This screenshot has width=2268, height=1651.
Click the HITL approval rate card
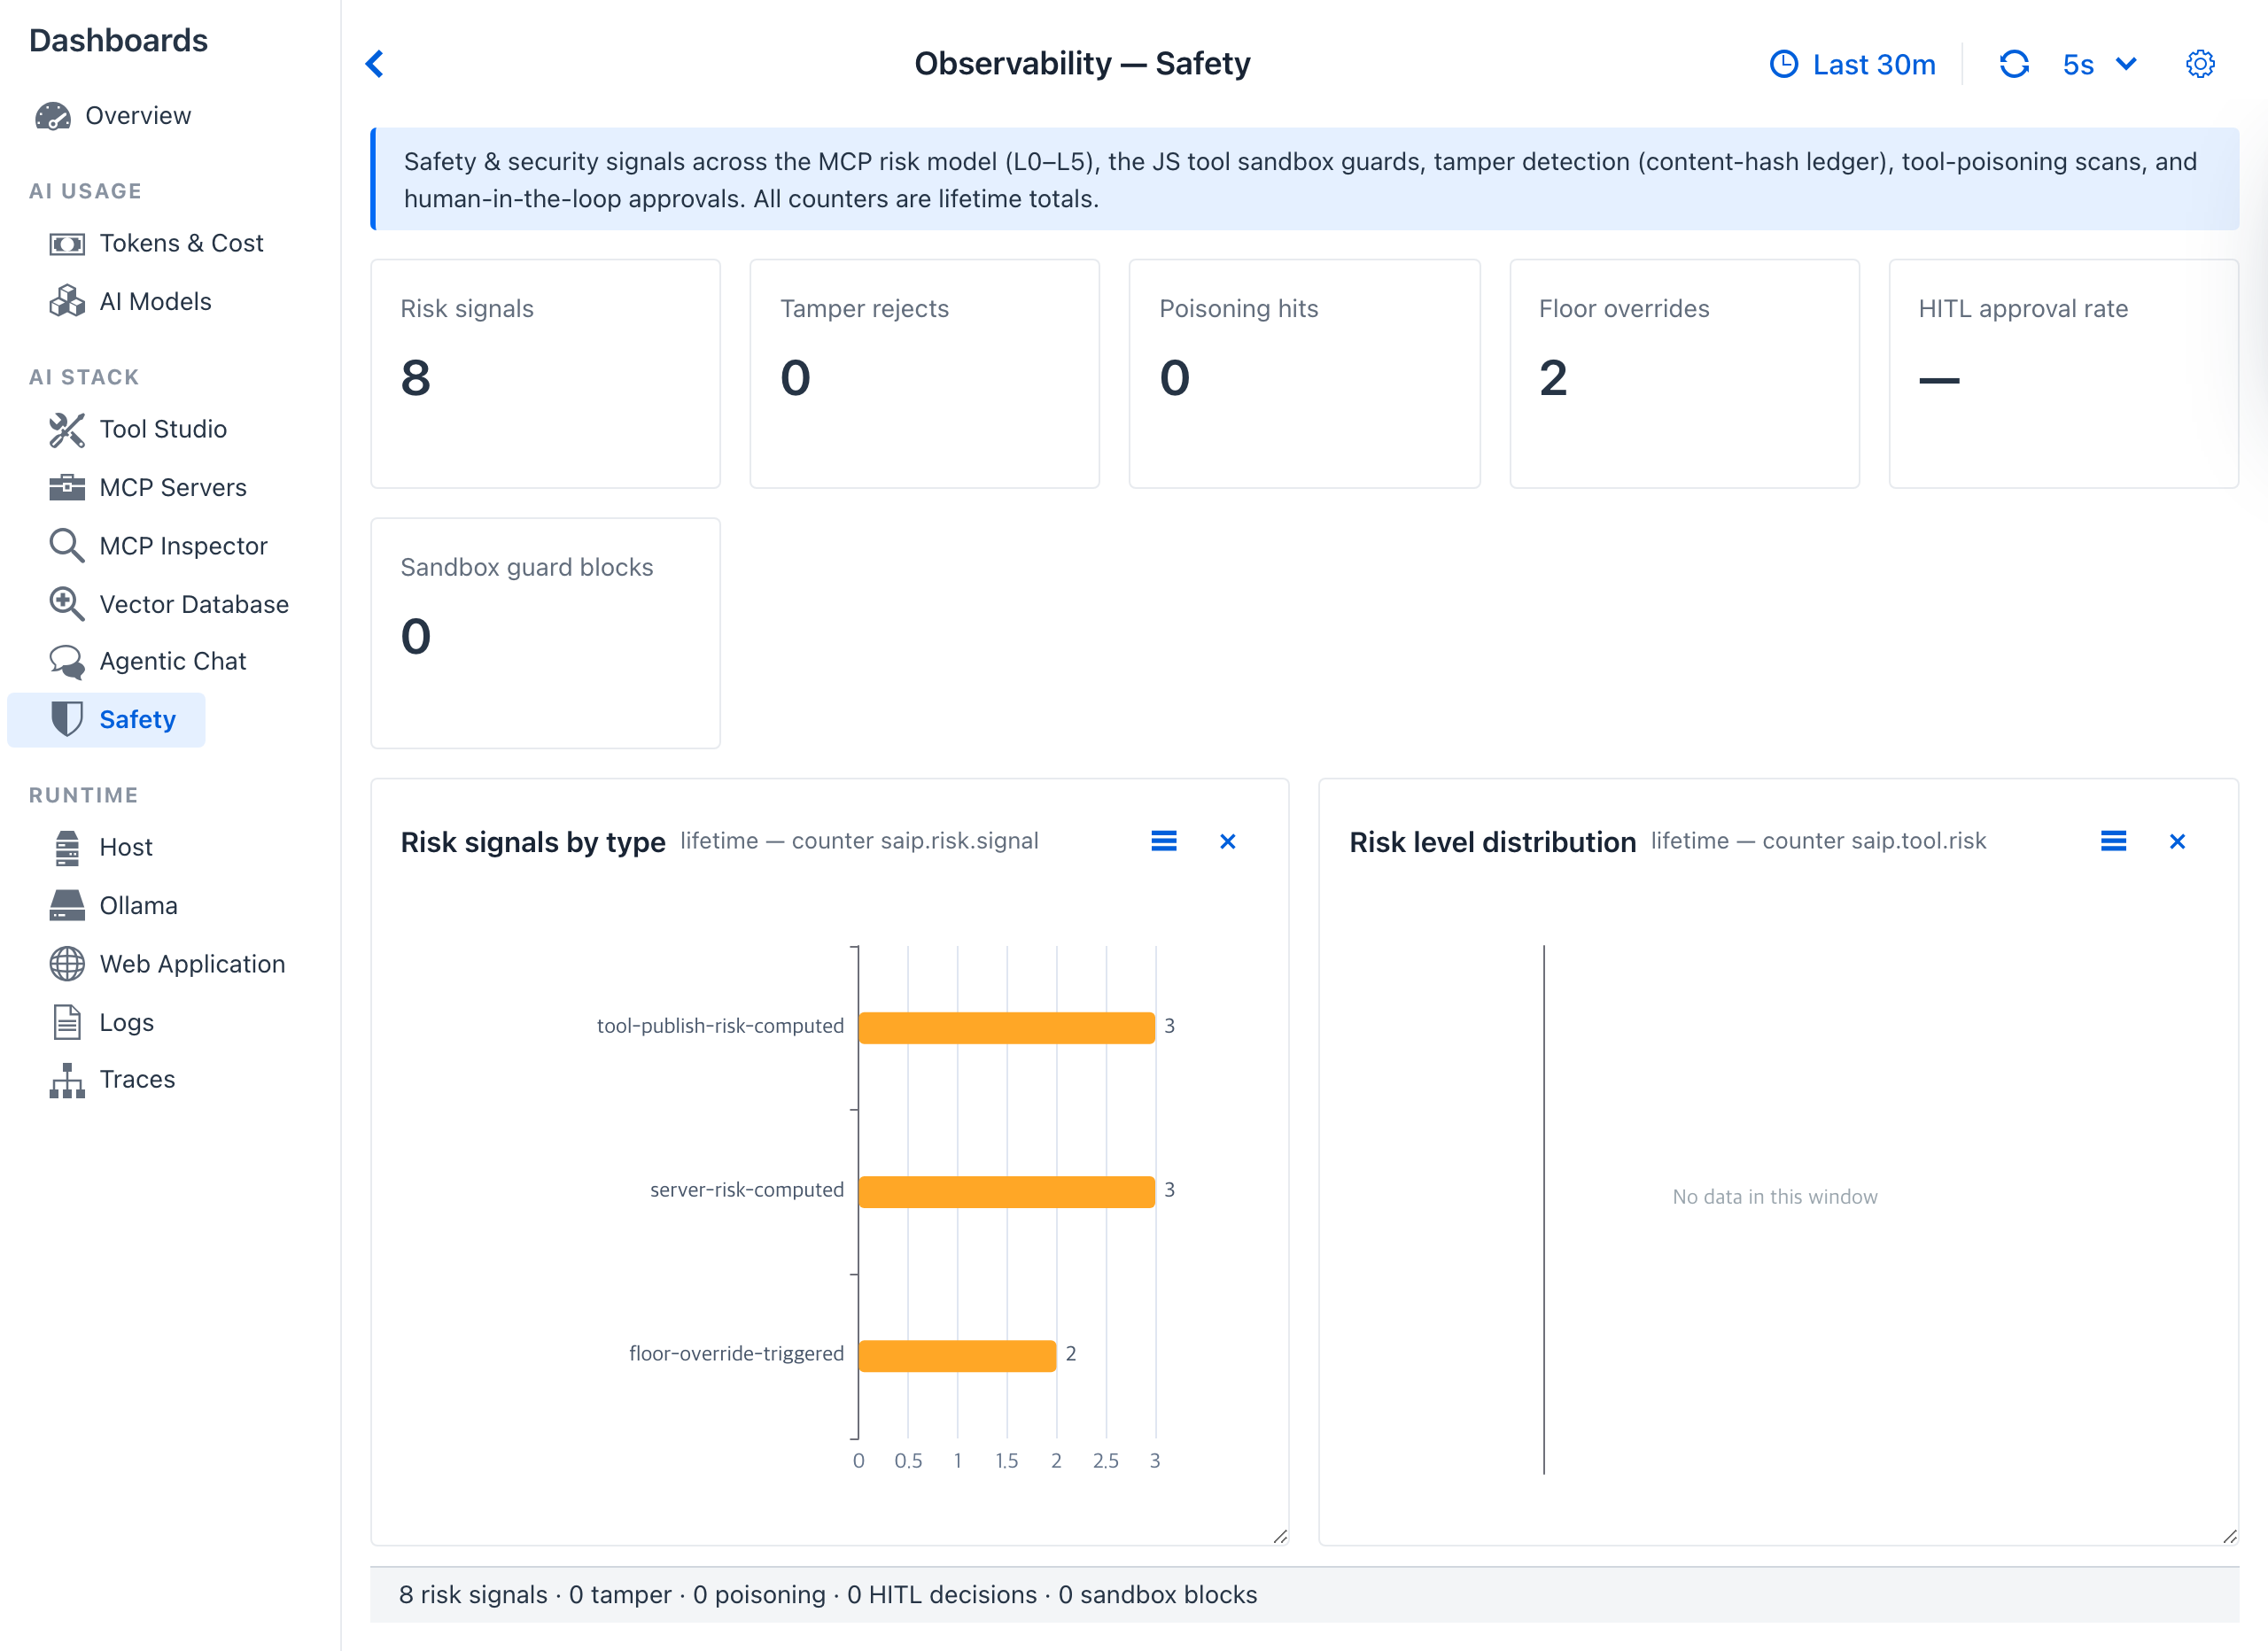(2063, 373)
